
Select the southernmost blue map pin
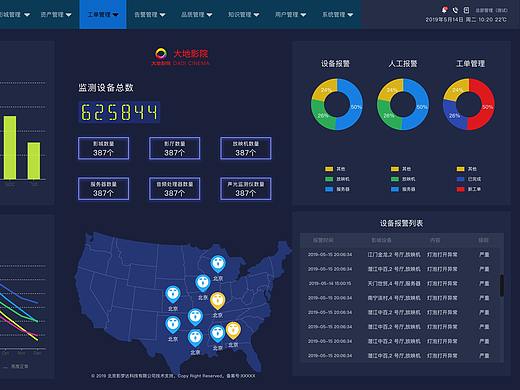(x=195, y=337)
